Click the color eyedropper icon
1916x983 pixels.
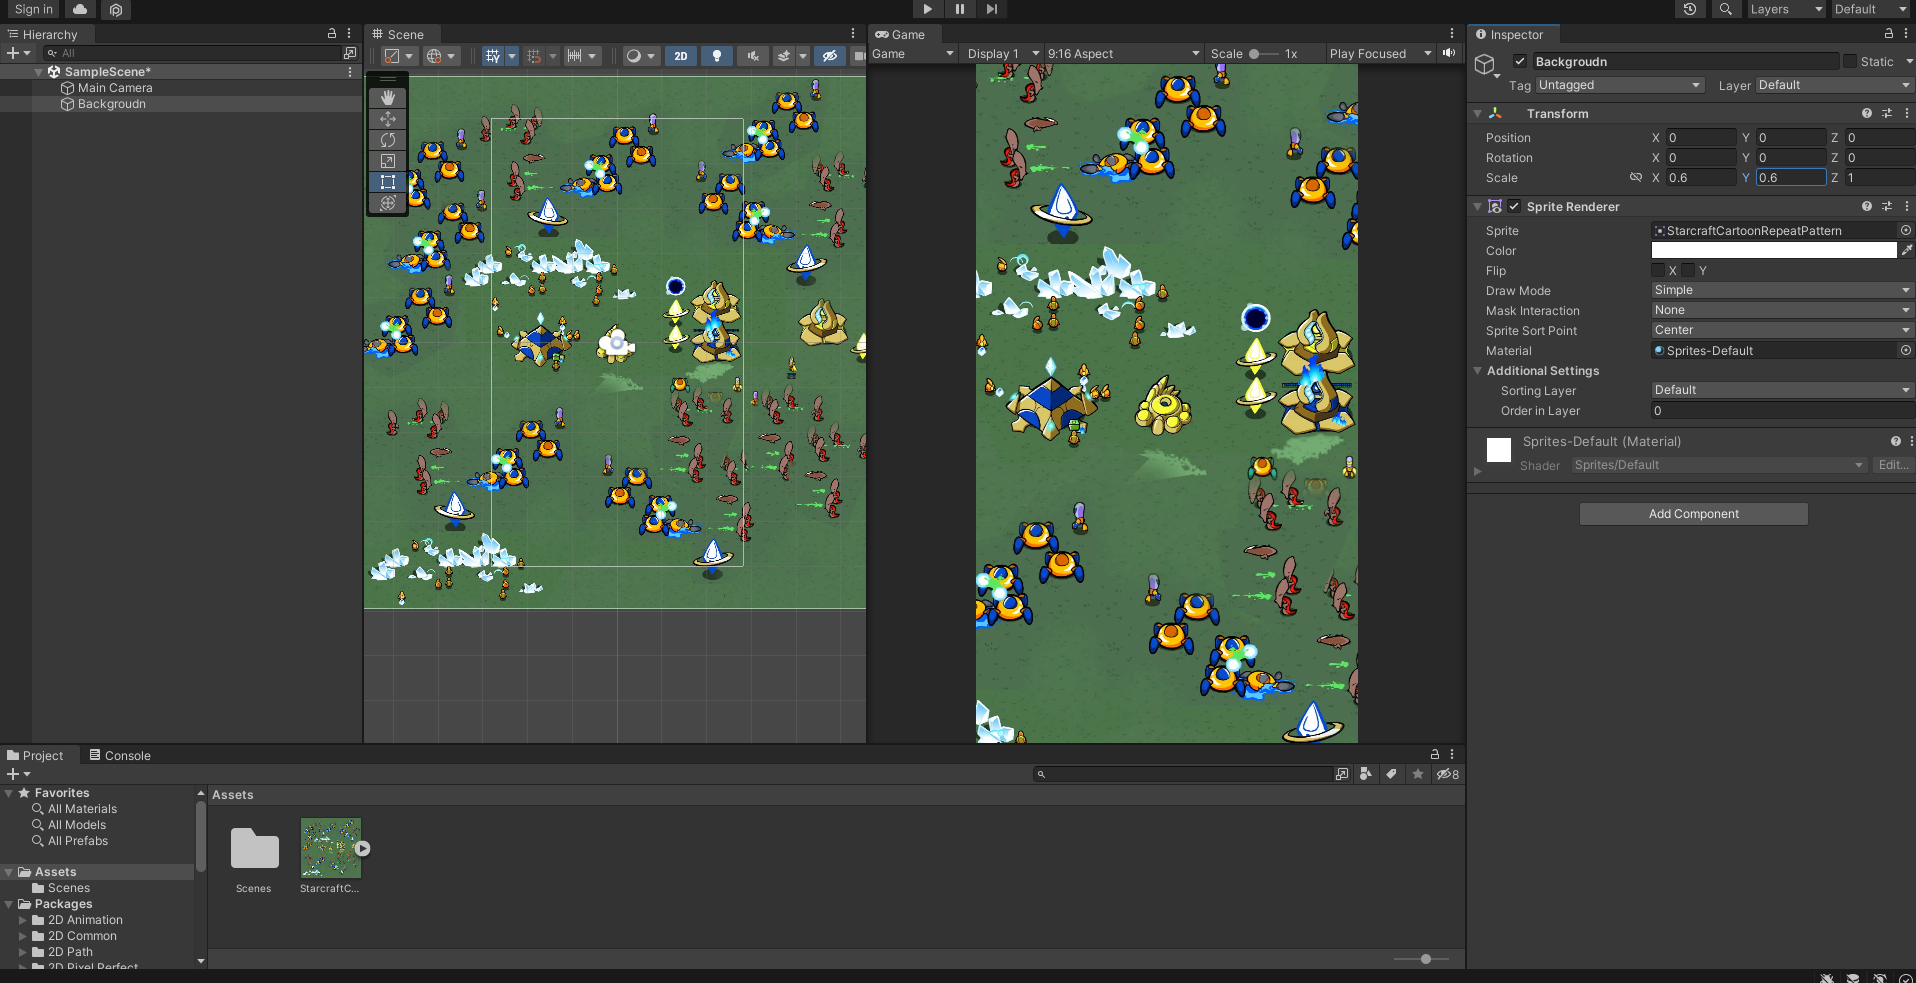(1906, 250)
